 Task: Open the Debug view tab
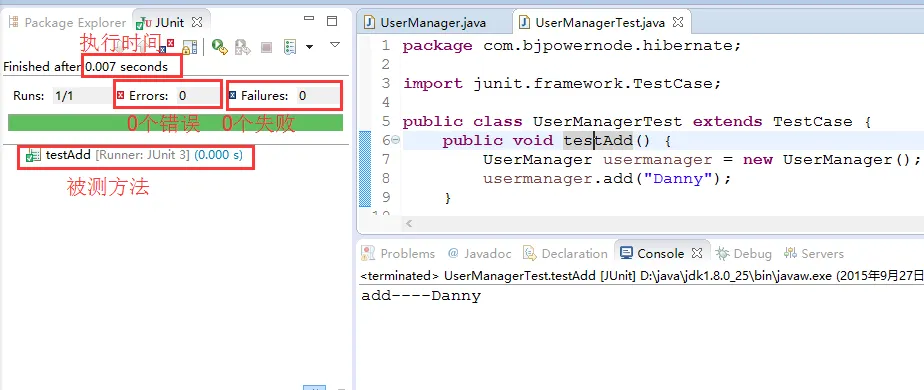tap(744, 253)
